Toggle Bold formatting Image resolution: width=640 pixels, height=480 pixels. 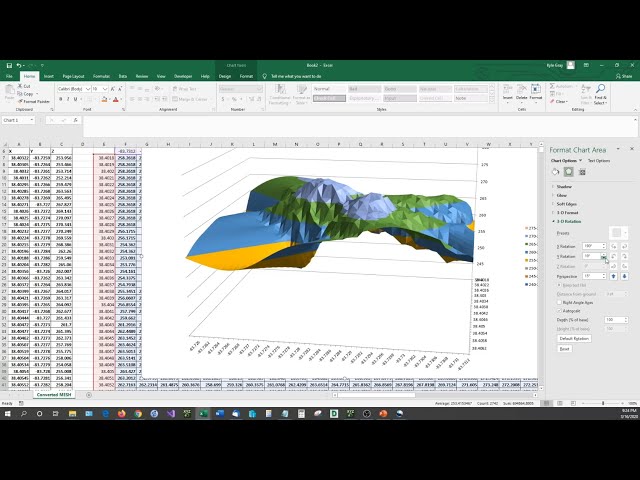pos(61,99)
